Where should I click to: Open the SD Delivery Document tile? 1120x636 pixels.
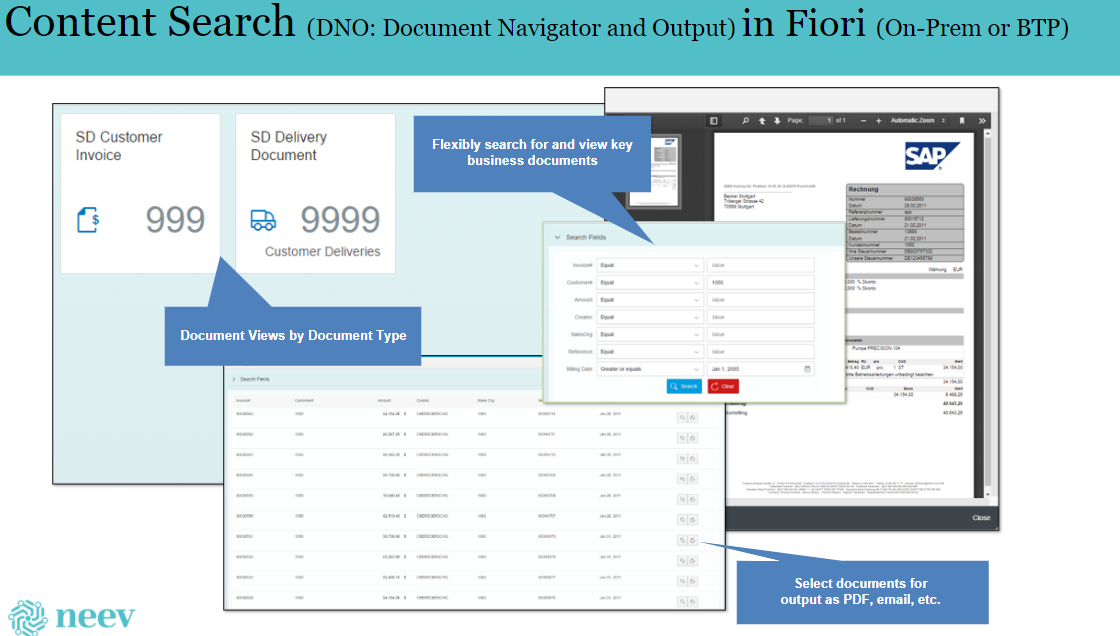click(315, 193)
